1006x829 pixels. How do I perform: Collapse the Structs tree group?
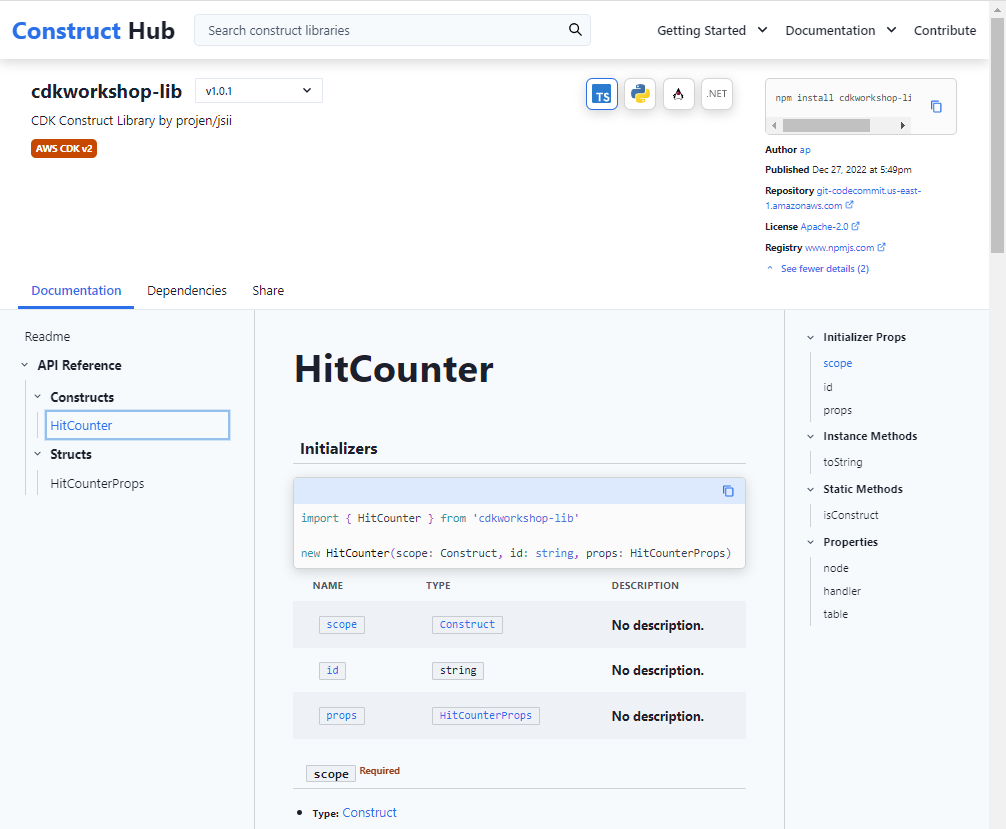tap(37, 454)
